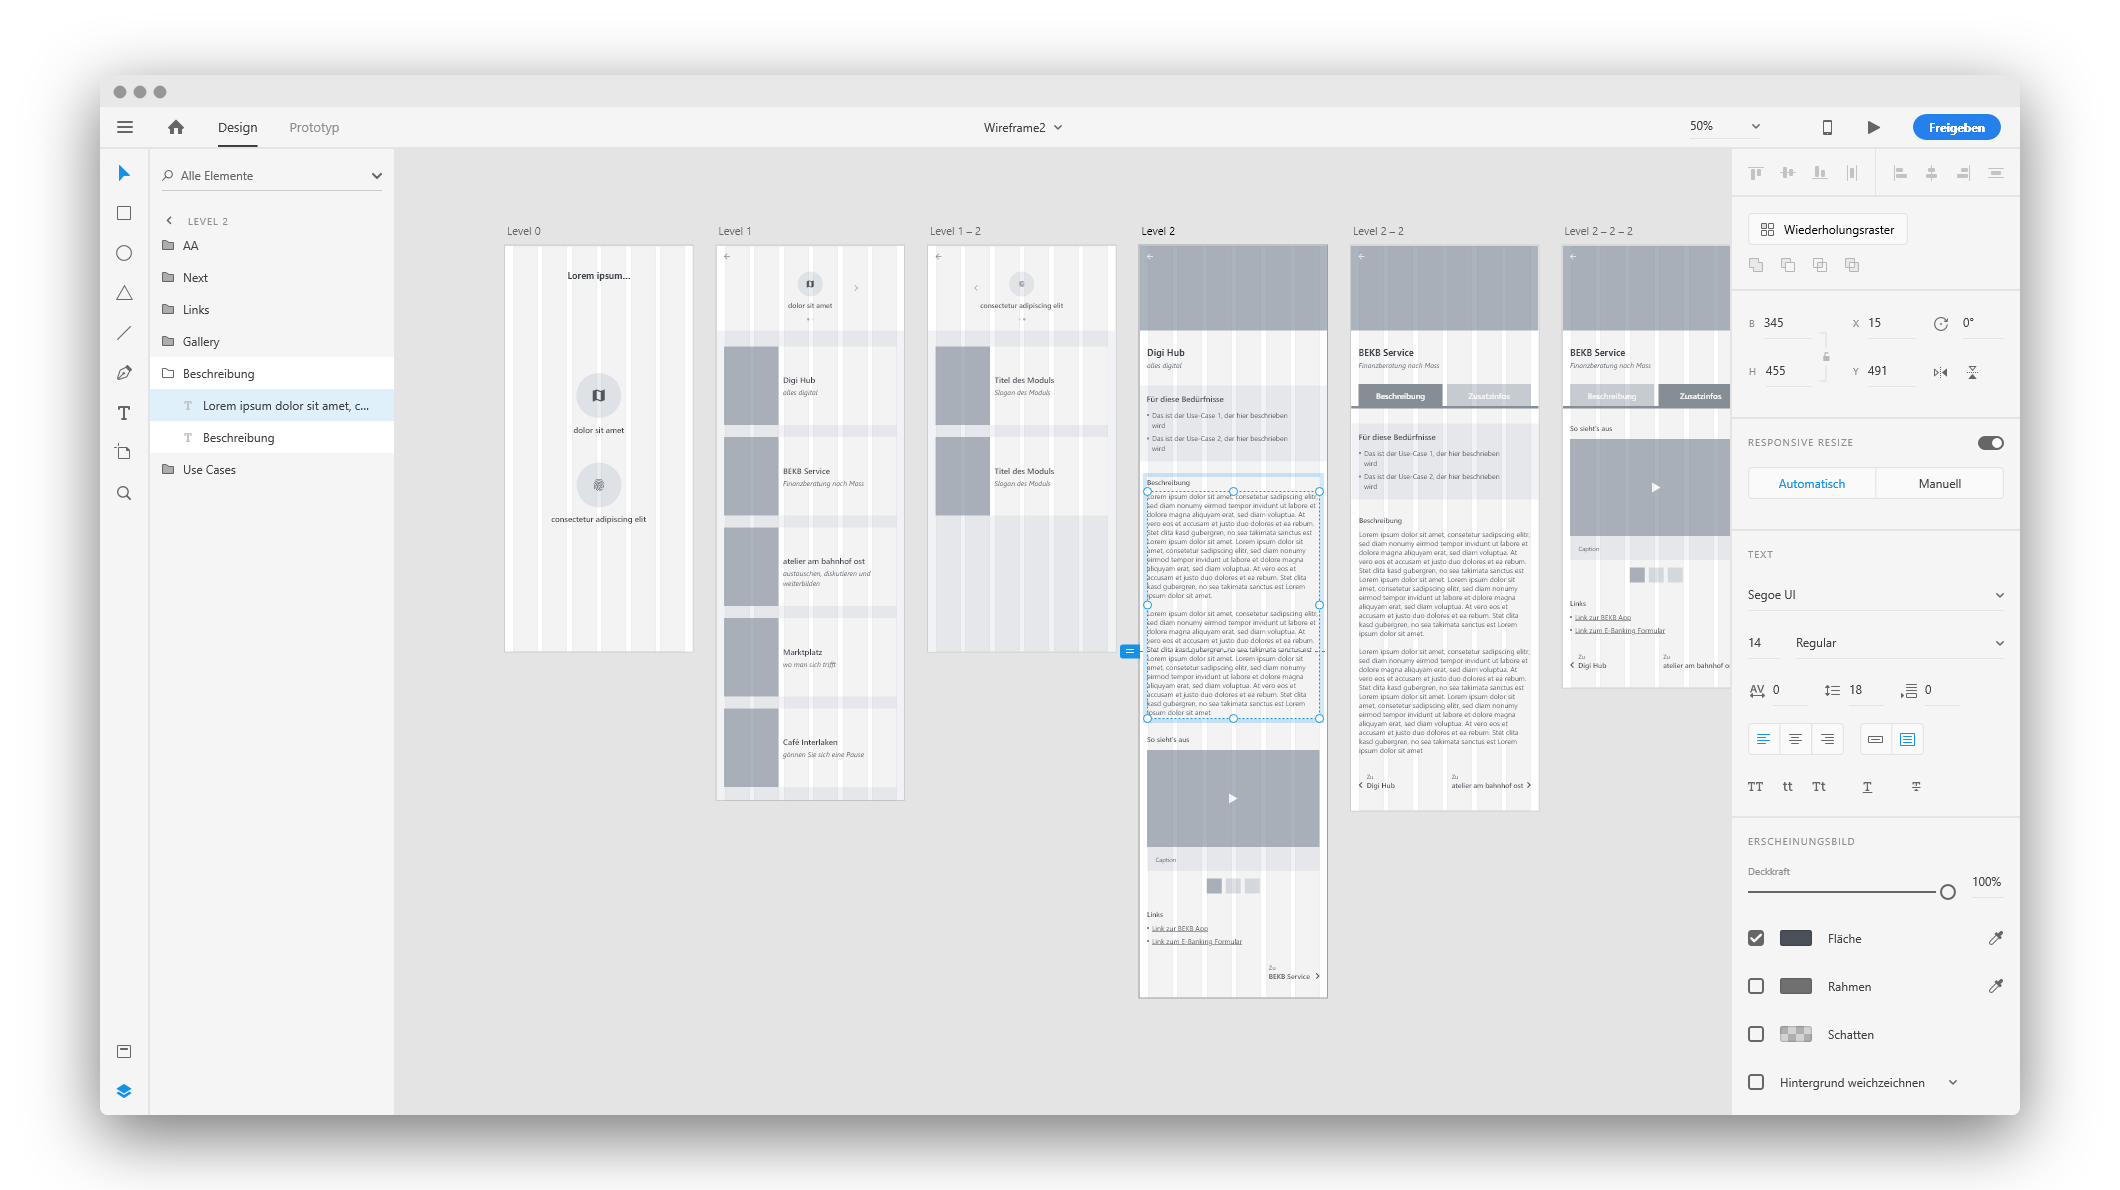This screenshot has width=2120, height=1190.
Task: Click the Freigeben button top right
Action: (1958, 127)
